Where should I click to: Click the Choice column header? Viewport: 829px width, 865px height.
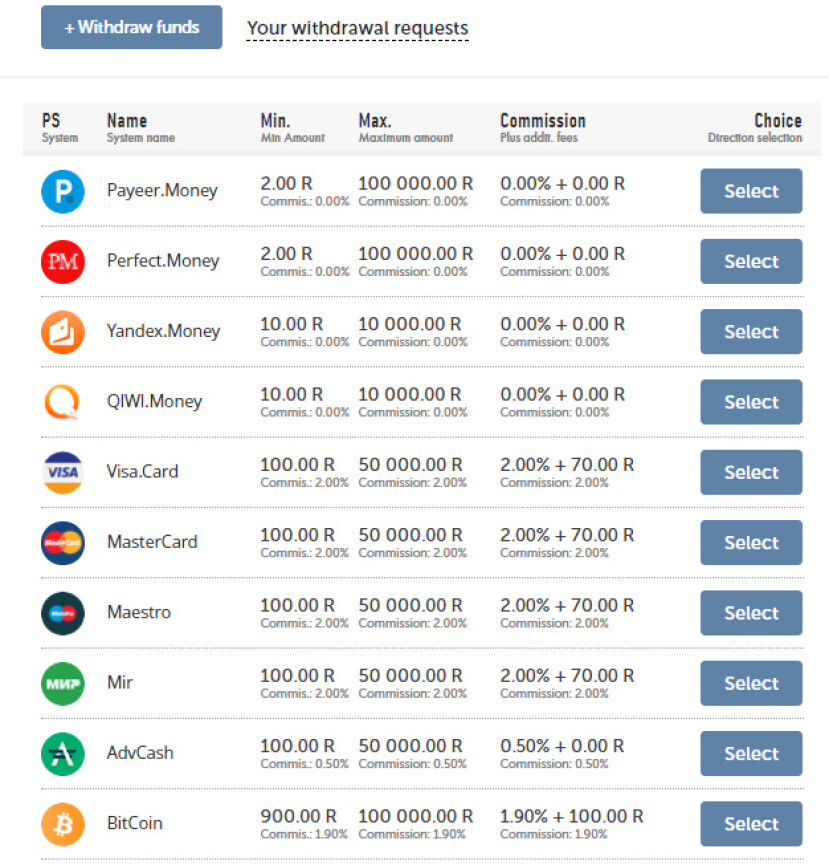755,128
